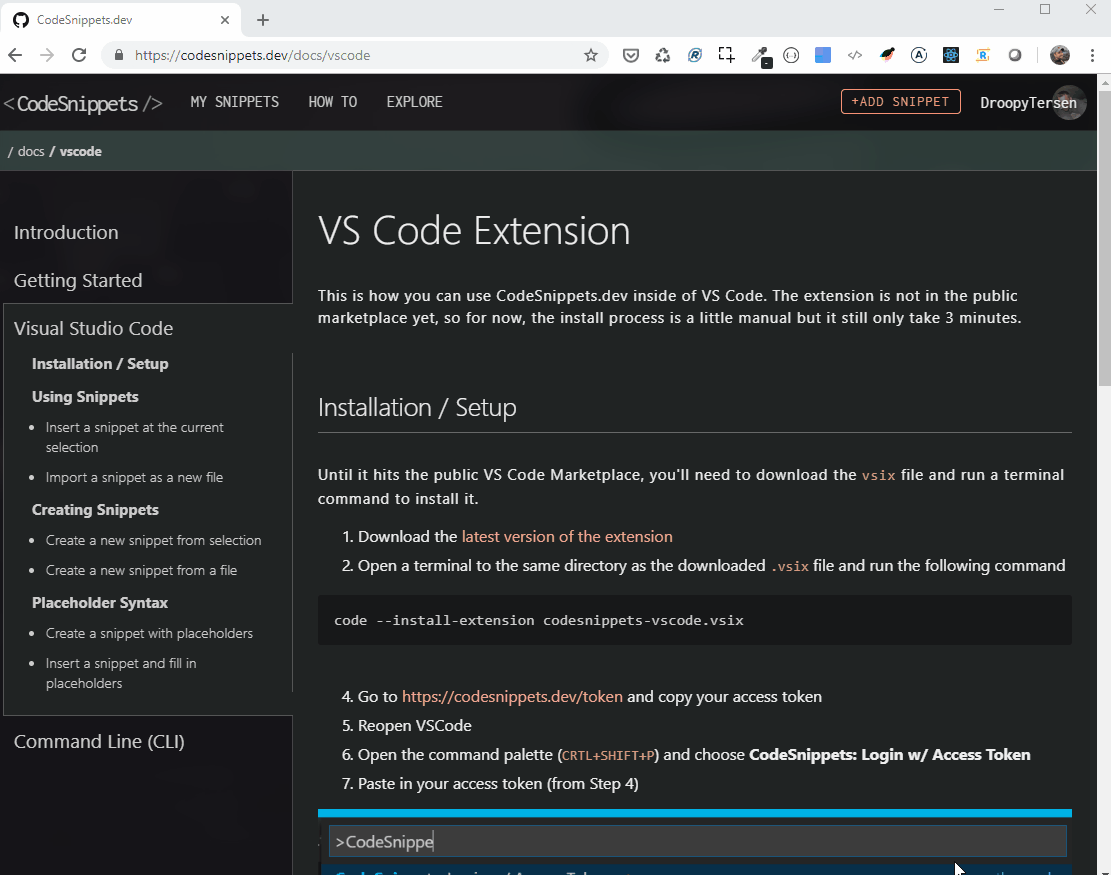1111x875 pixels.
Task: Click the grey circle extension icon
Action: pos(1015,55)
